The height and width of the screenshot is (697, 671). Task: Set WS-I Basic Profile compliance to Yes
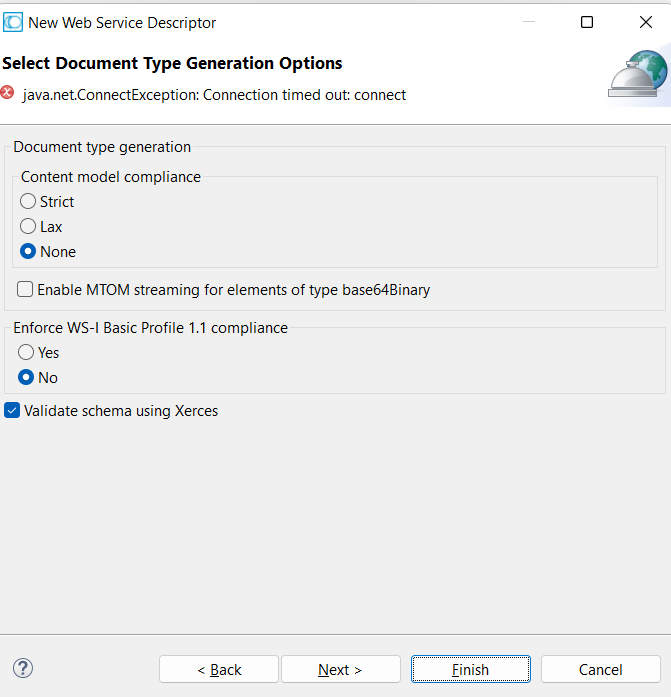pyautogui.click(x=27, y=353)
